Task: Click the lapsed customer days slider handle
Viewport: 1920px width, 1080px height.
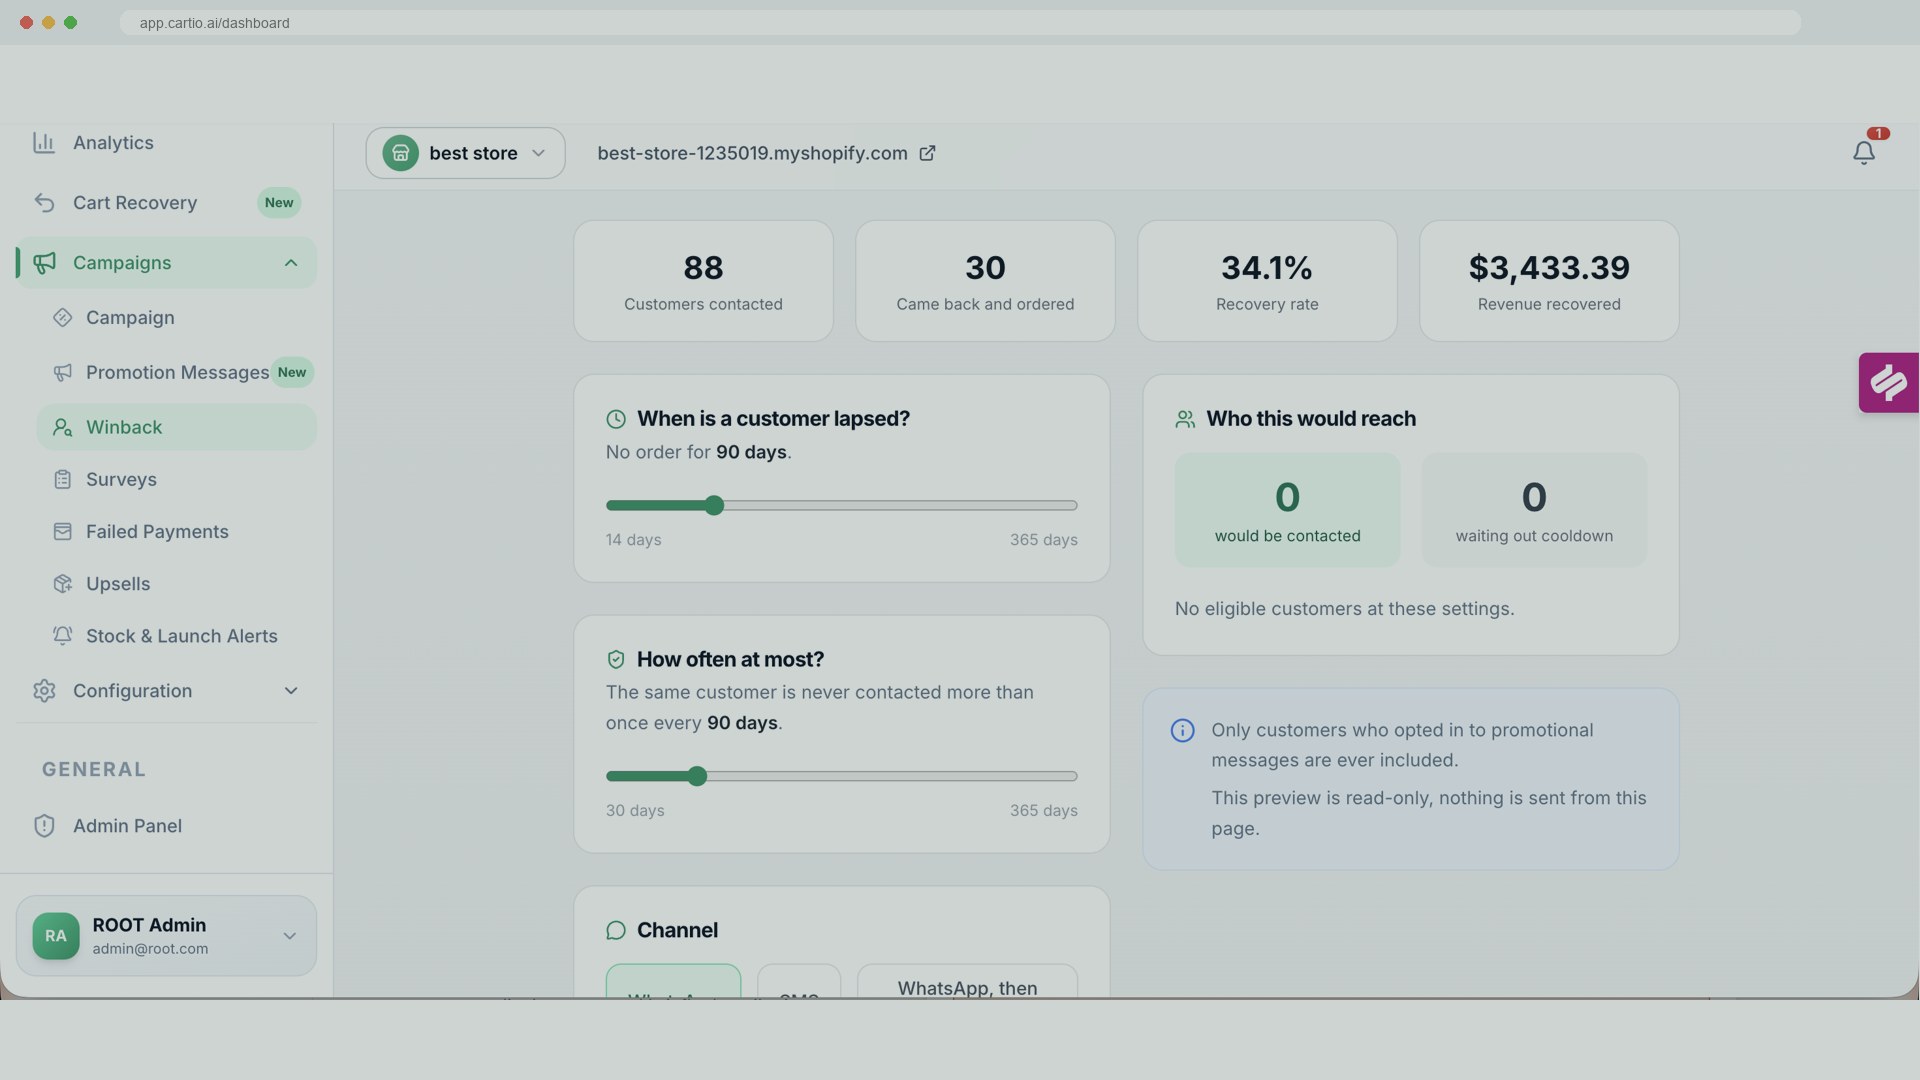Action: click(713, 505)
